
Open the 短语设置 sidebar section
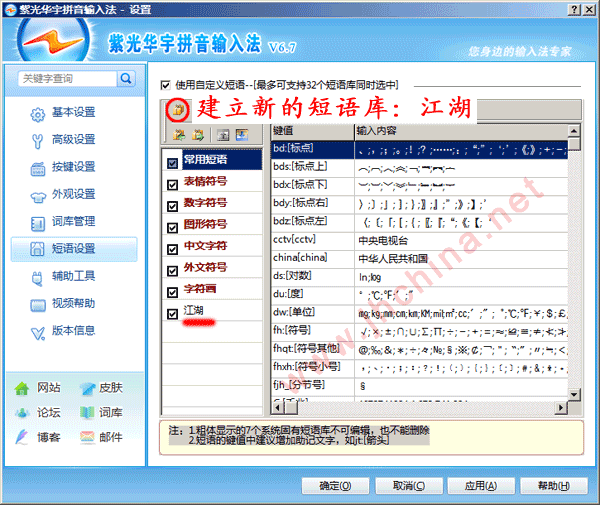pos(74,249)
